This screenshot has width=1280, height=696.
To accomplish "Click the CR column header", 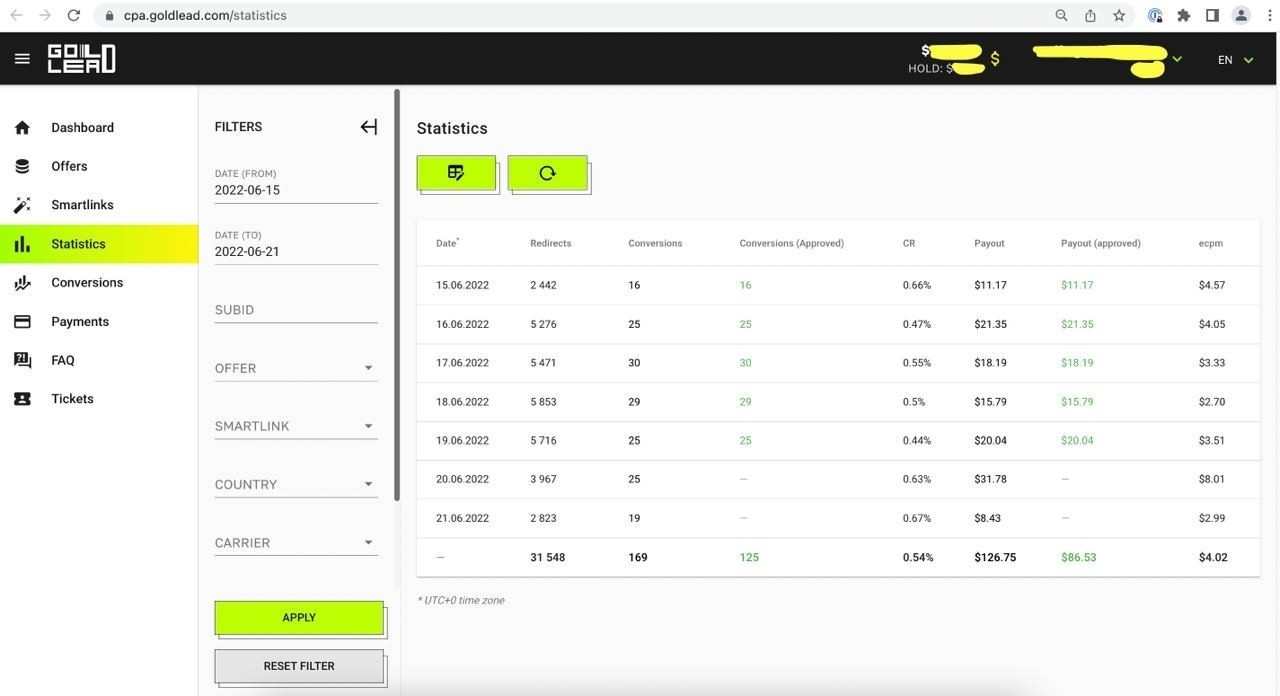I will [x=909, y=243].
